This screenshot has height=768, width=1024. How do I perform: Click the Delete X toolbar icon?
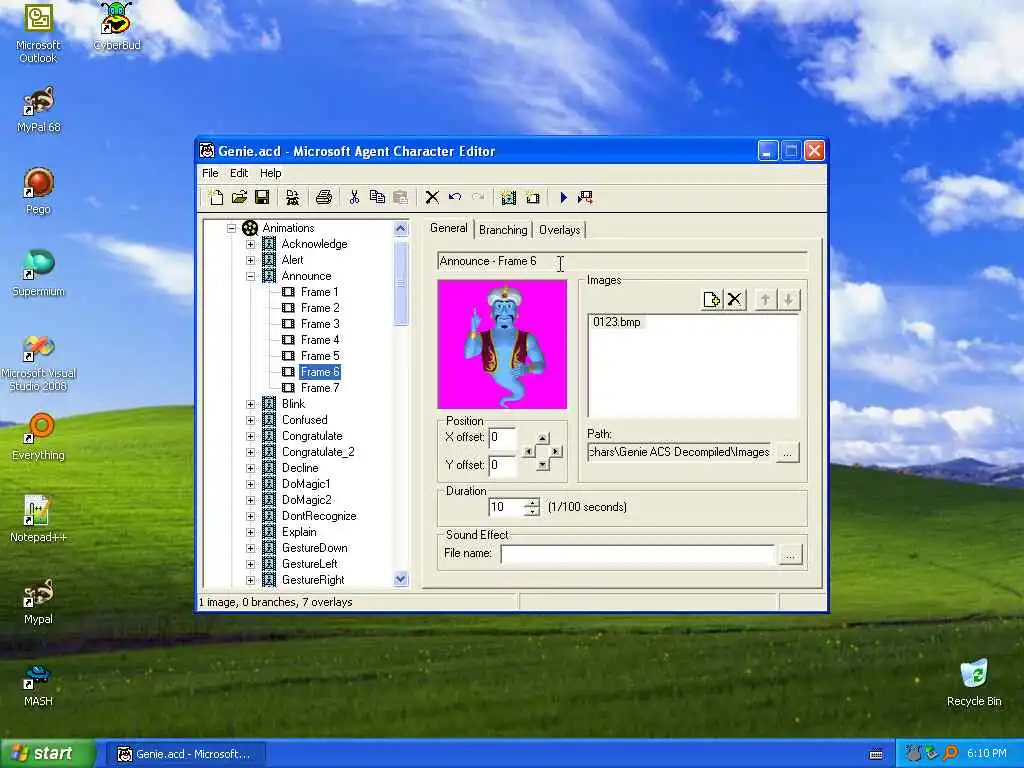point(432,197)
